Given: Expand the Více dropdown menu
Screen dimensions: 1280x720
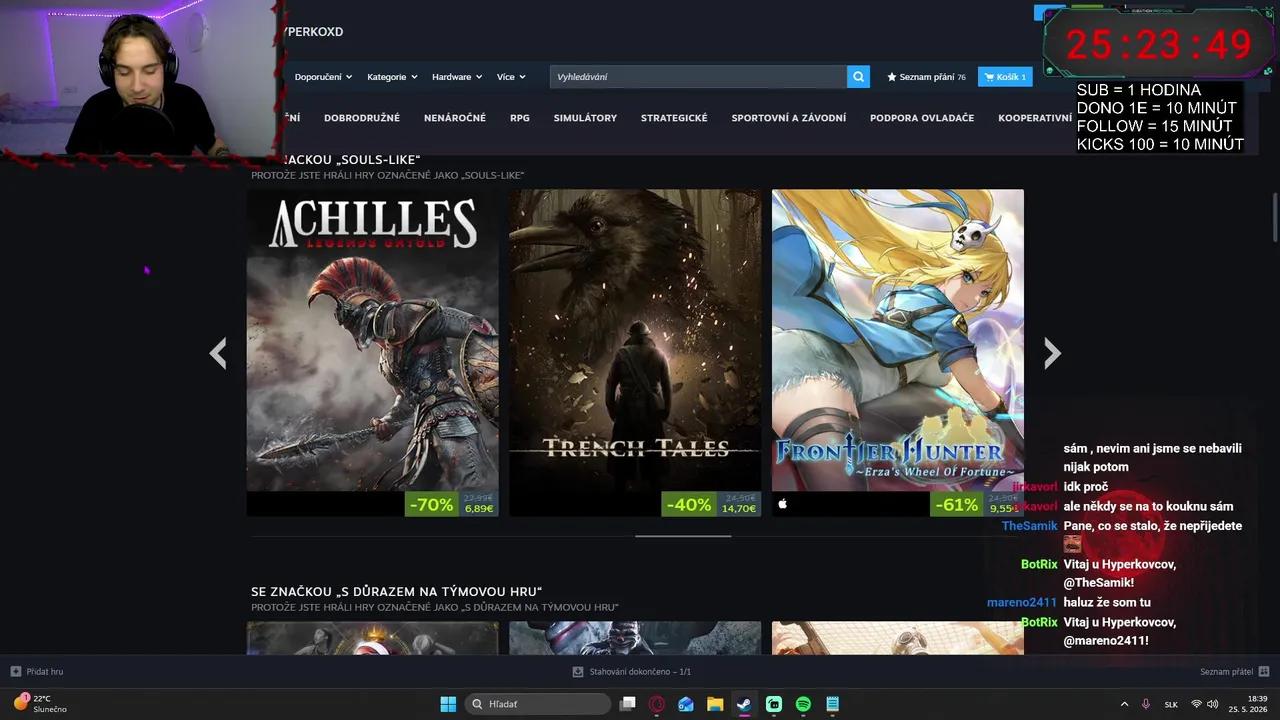Looking at the screenshot, I should pyautogui.click(x=511, y=77).
